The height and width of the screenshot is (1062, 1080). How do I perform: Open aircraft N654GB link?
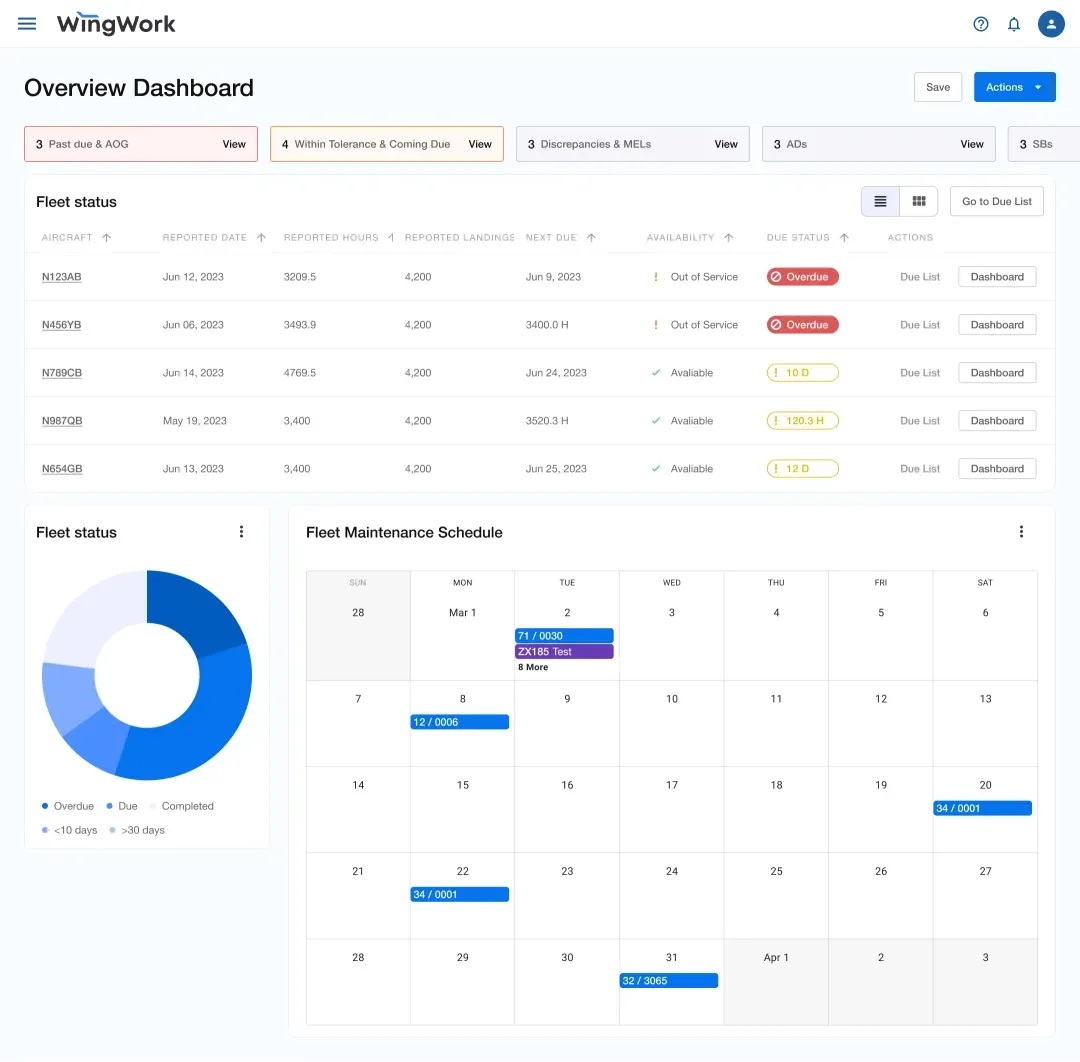62,469
